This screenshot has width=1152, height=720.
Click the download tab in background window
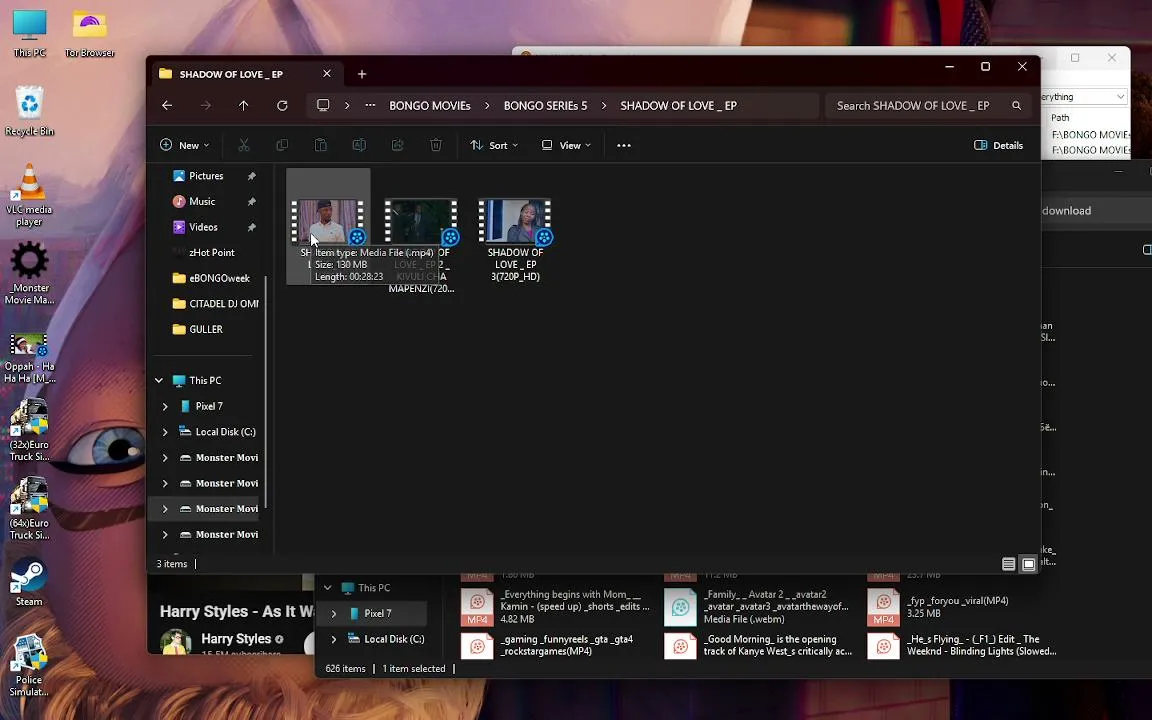click(1067, 211)
